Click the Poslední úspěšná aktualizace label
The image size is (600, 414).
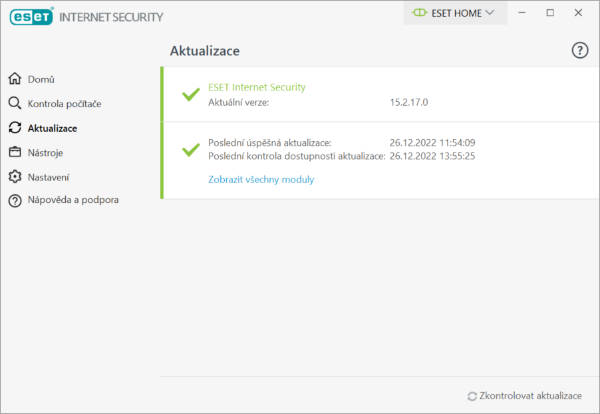(x=270, y=143)
